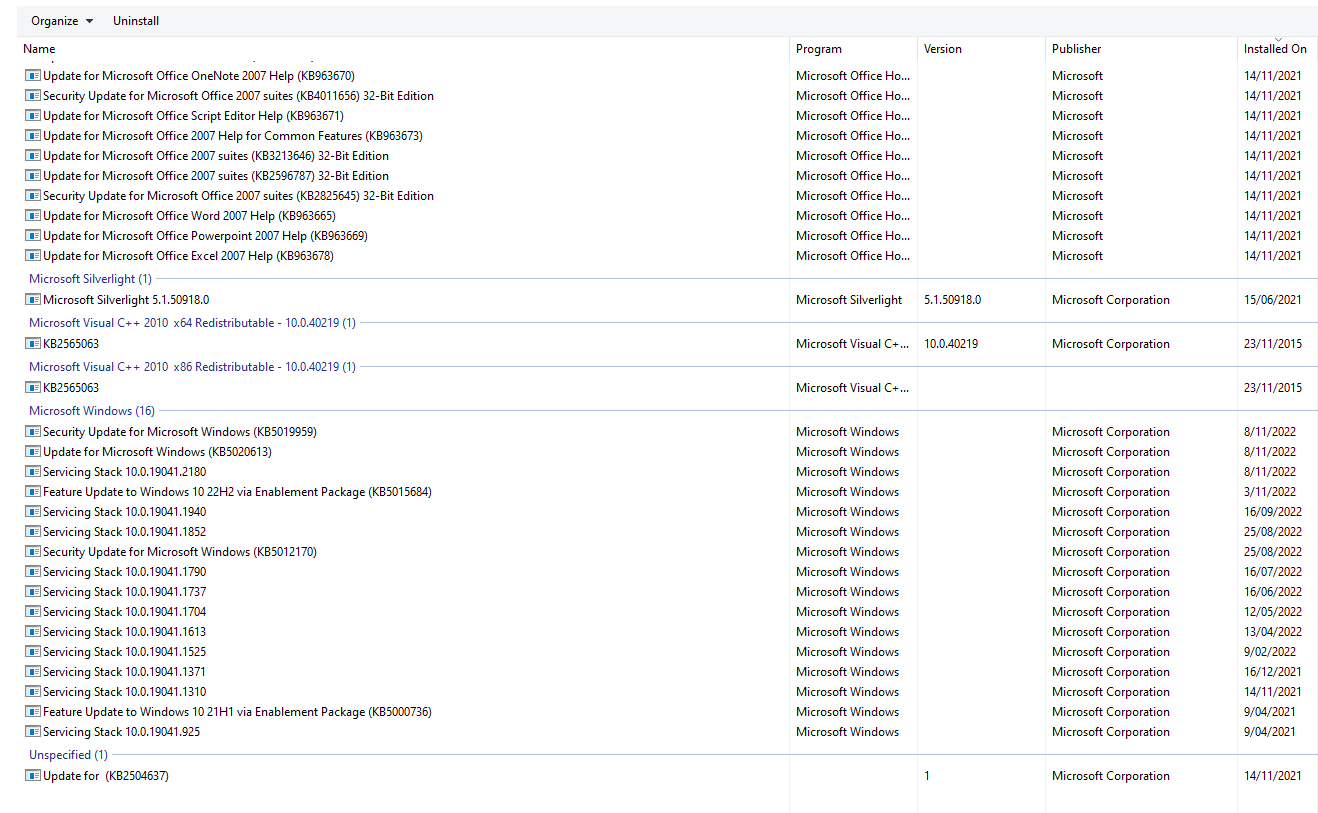The width and height of the screenshot is (1318, 813).
Task: Collapse the Visual C++ 2010 x86 Redistributable group
Action: pyautogui.click(x=192, y=367)
